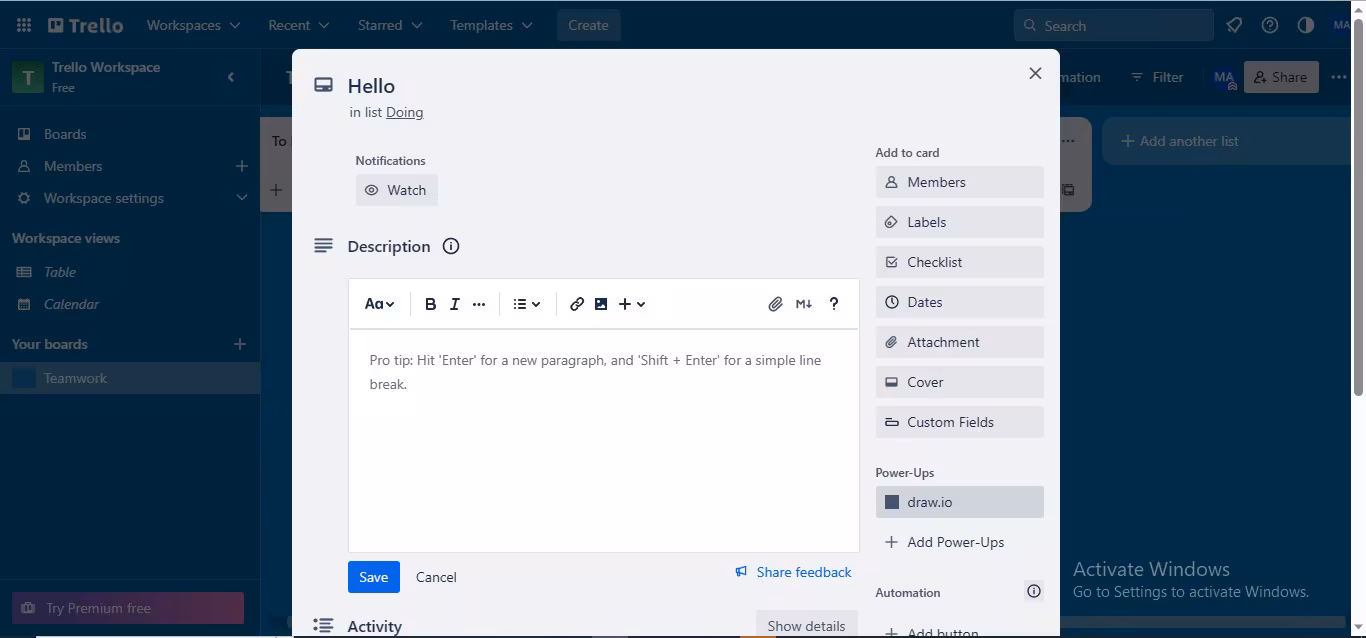Open the text styles Aa dropdown

379,304
